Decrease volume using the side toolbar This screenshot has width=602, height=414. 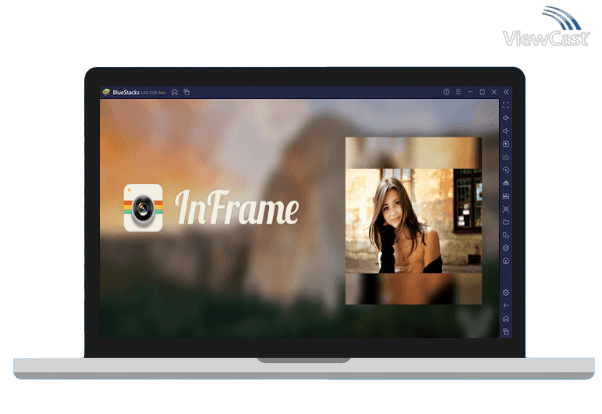point(506,131)
